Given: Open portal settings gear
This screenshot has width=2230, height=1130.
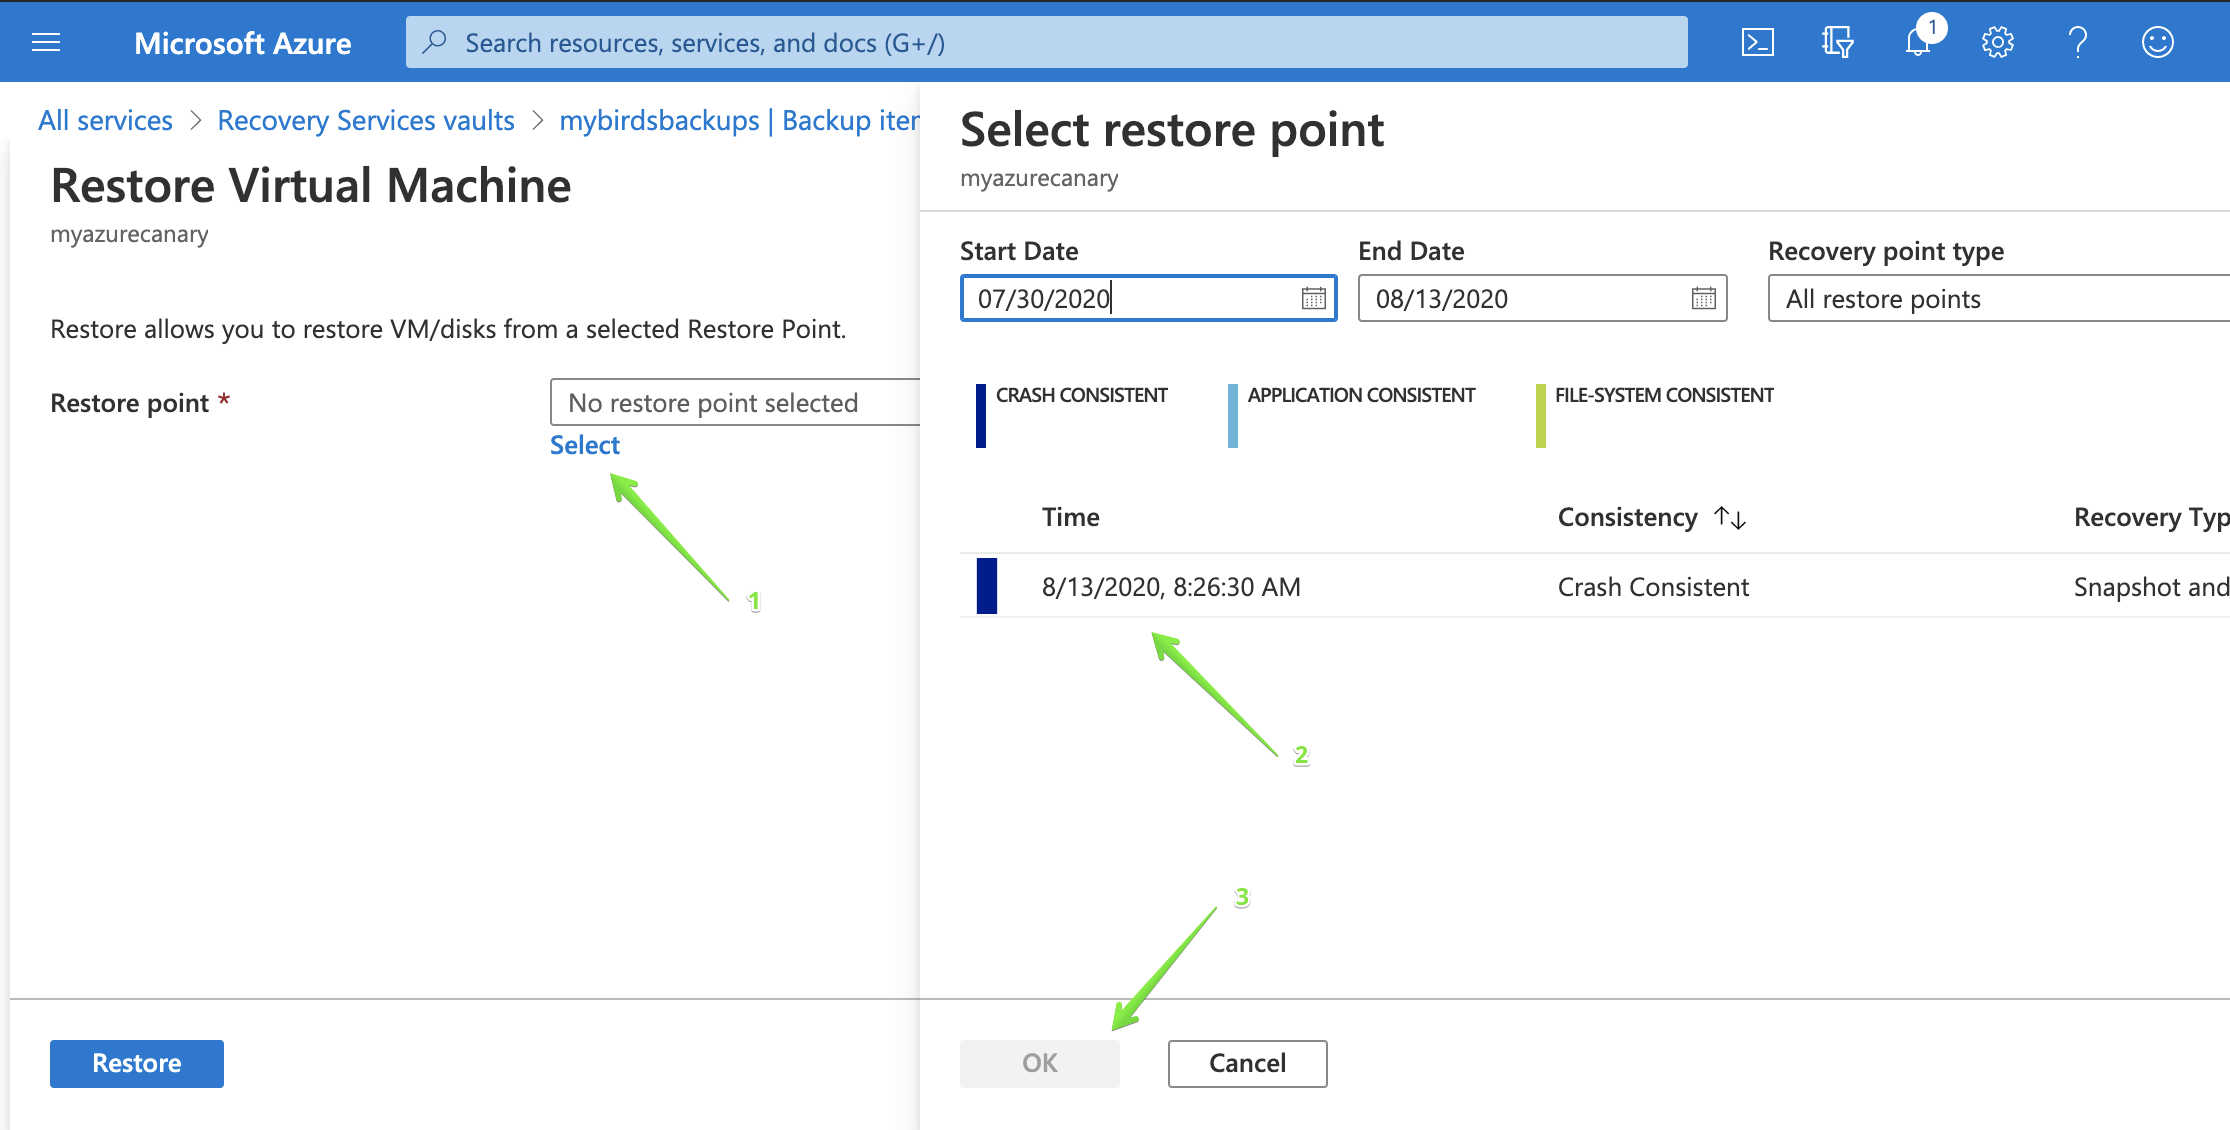Looking at the screenshot, I should pyautogui.click(x=1997, y=42).
